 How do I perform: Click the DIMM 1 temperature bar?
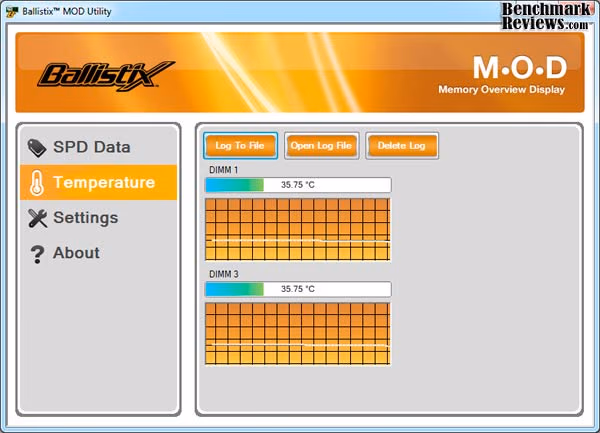point(298,185)
